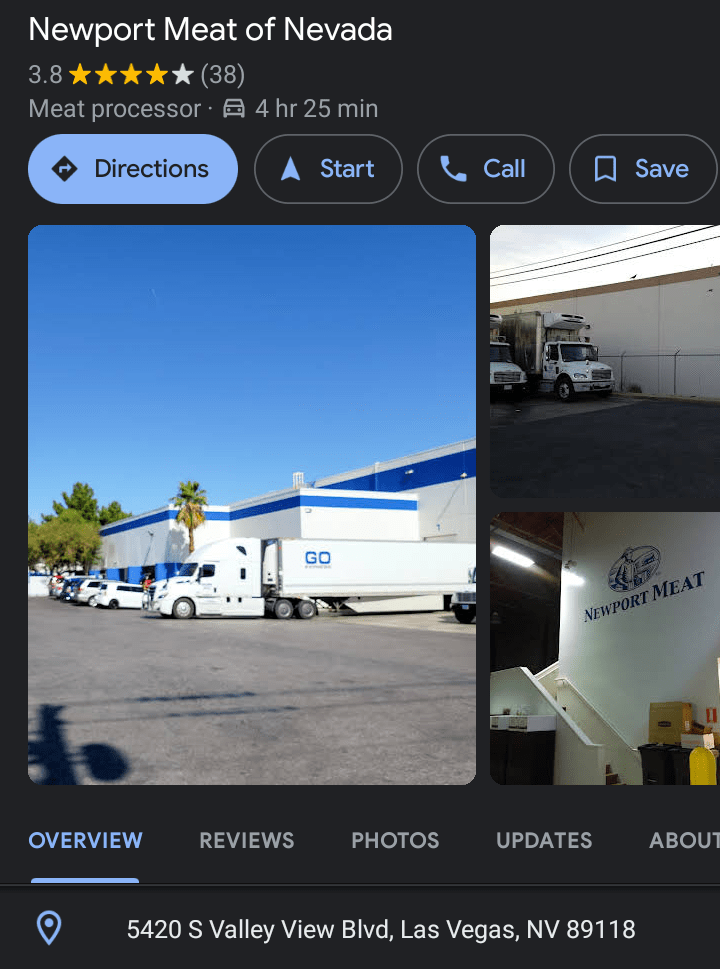
Task: Open the Newport Meat wall logo photo
Action: [605, 648]
